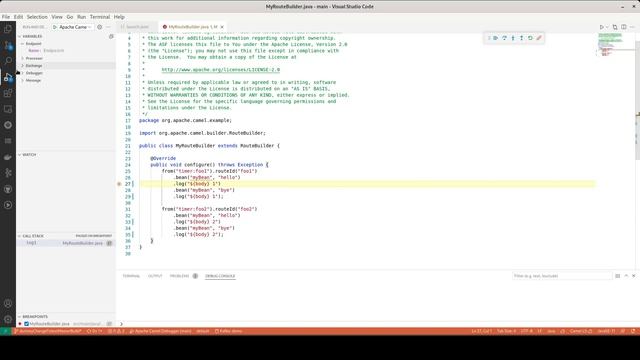This screenshot has height=360, width=640.
Task: Toggle the MyRouteBuilder.java breakpoint checkbox
Action: tap(27, 324)
